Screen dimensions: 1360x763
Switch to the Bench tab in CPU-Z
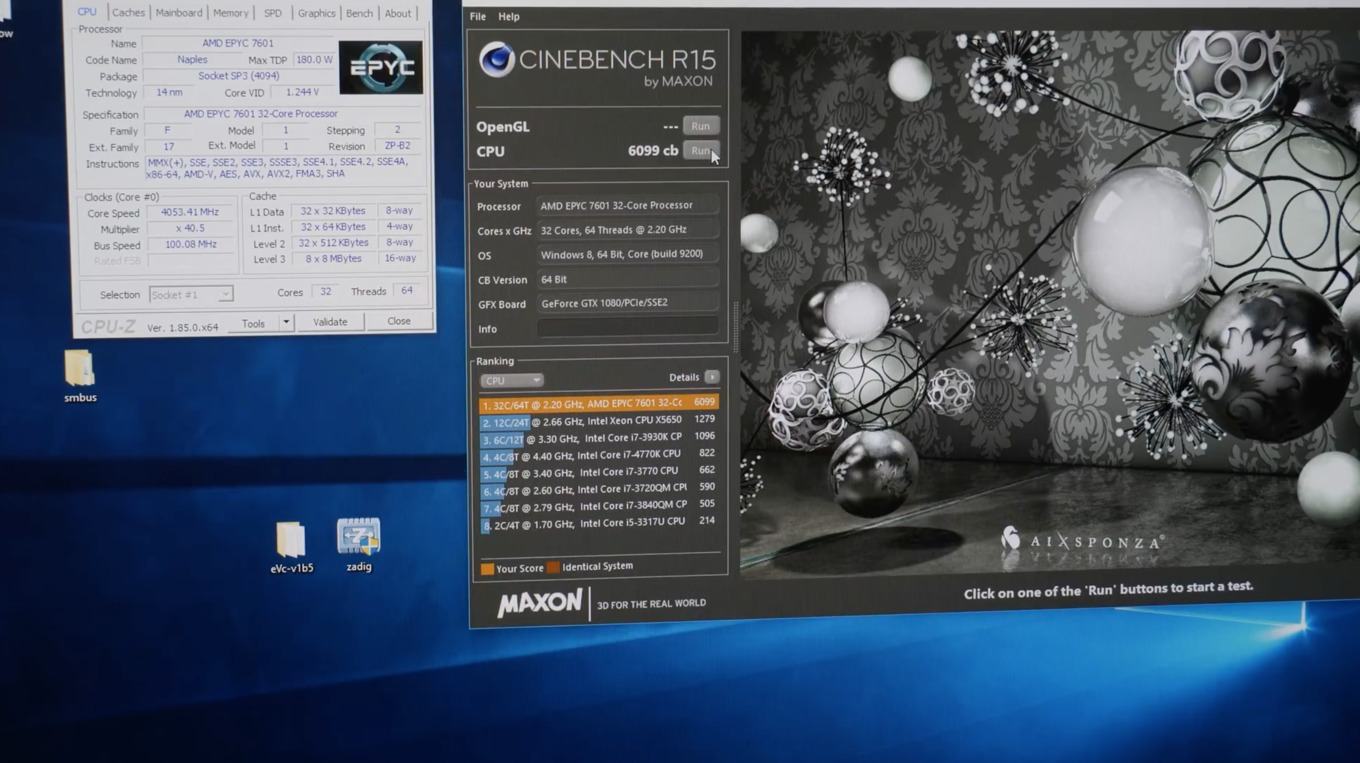pos(359,13)
